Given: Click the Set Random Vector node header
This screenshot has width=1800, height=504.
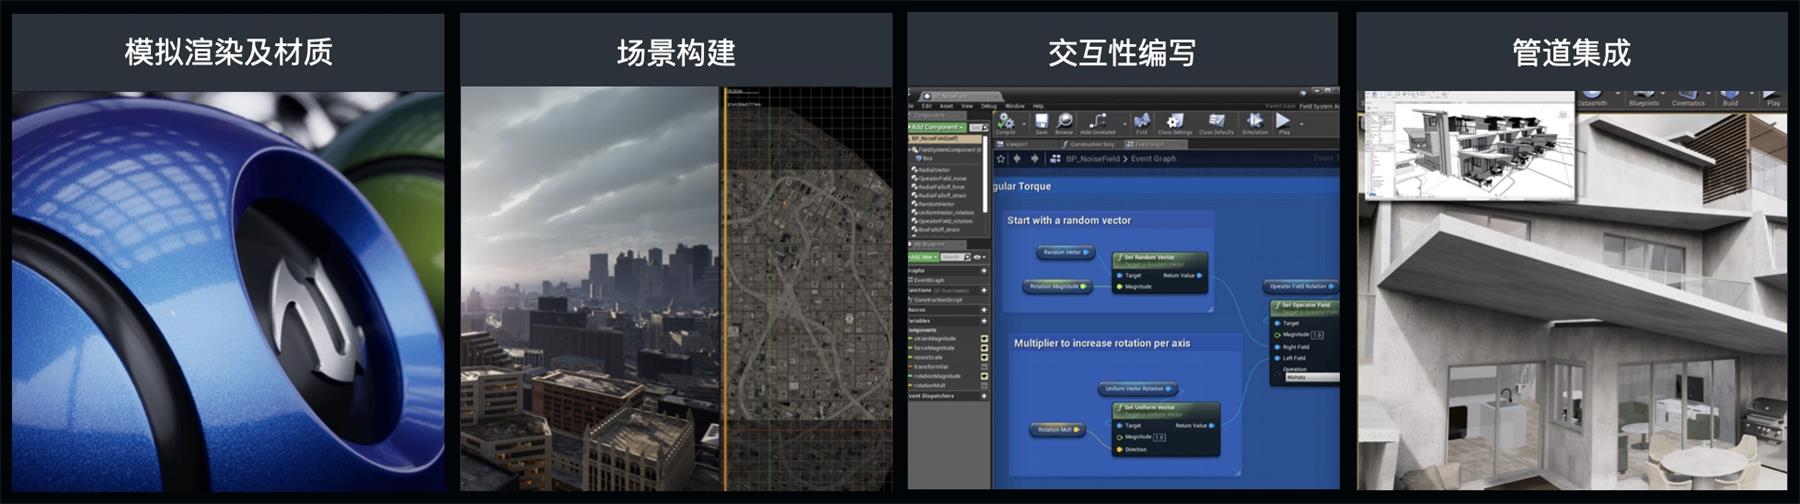Looking at the screenshot, I should [1160, 259].
